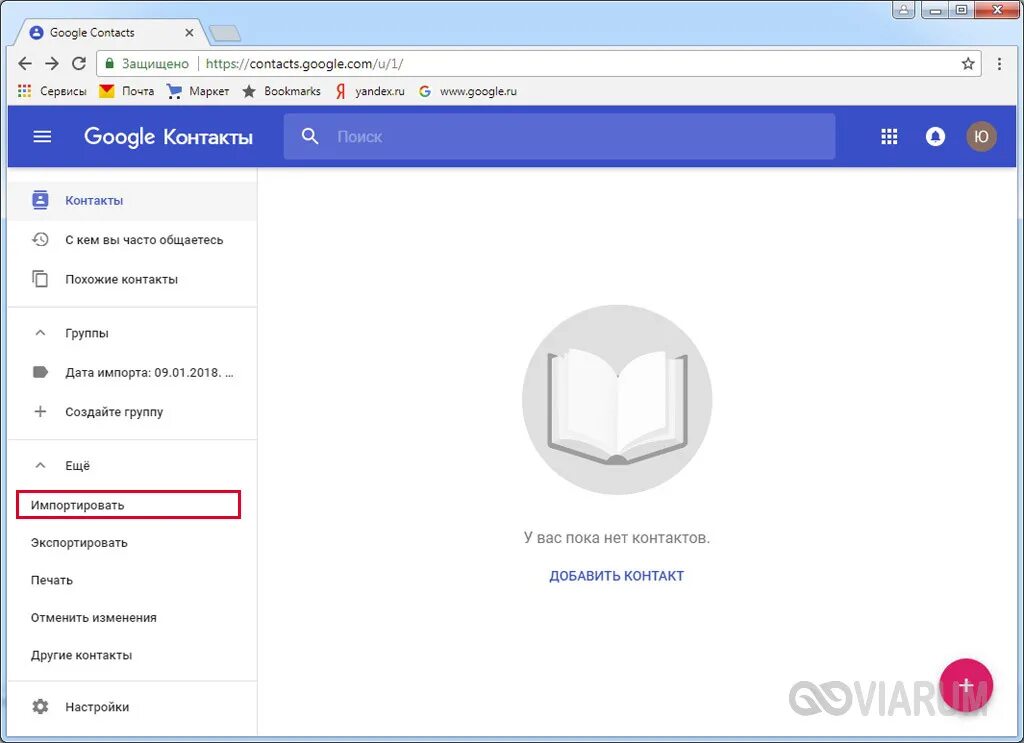Click ДОБАВИТЬ КОНТАКТ link
The width and height of the screenshot is (1024, 743).
tap(616, 575)
